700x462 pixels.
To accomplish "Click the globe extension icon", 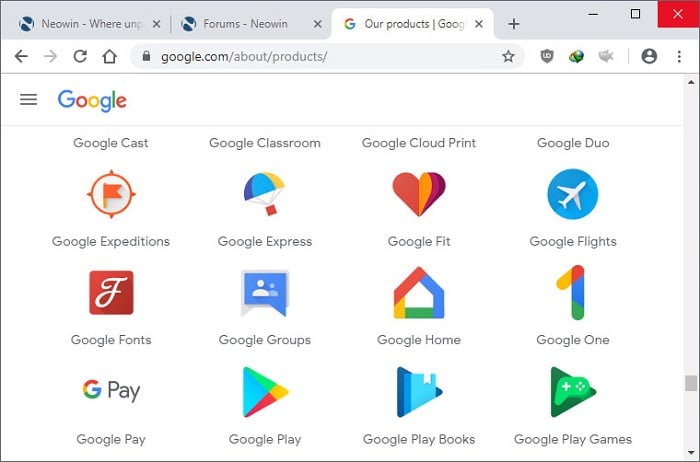I will (576, 56).
